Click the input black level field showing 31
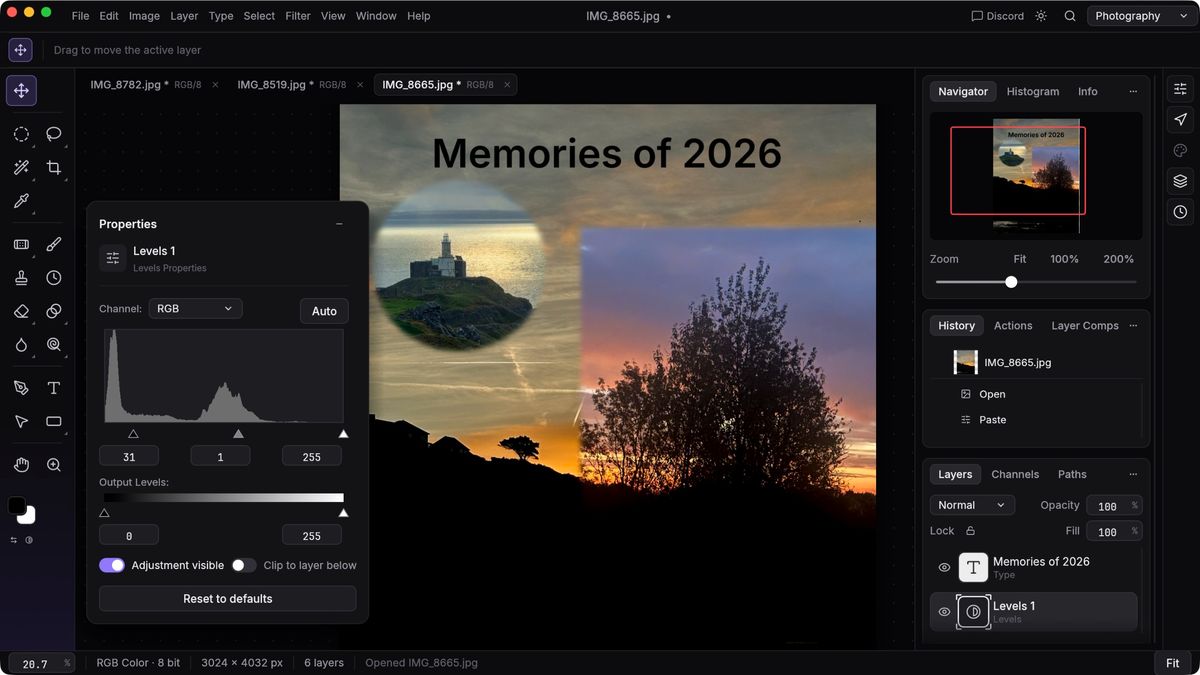This screenshot has height=675, width=1200. pos(129,456)
